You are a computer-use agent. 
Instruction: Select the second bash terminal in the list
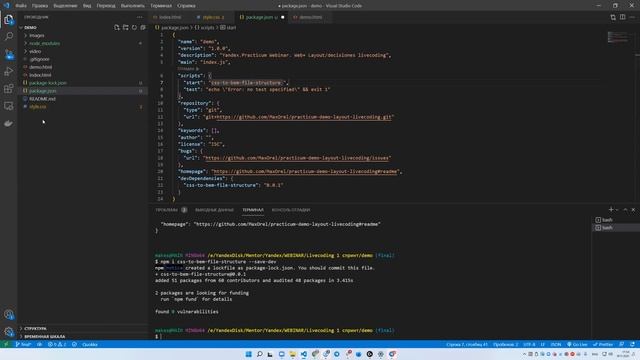click(x=616, y=228)
